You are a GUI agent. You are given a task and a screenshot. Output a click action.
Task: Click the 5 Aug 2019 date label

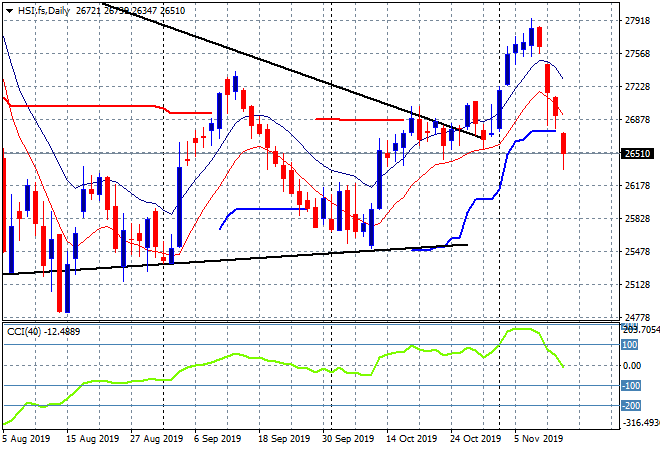click(27, 439)
